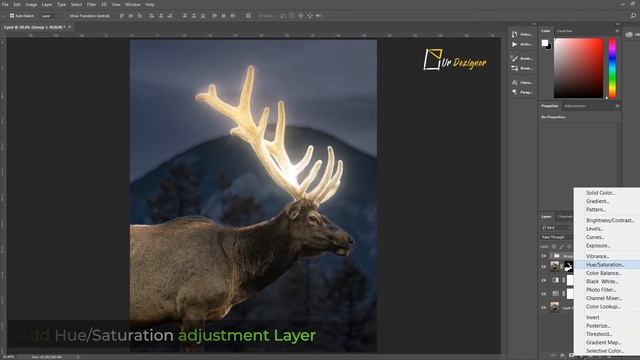640x360 pixels.
Task: Hide the first adjustment layer below deer
Action: tap(544, 280)
